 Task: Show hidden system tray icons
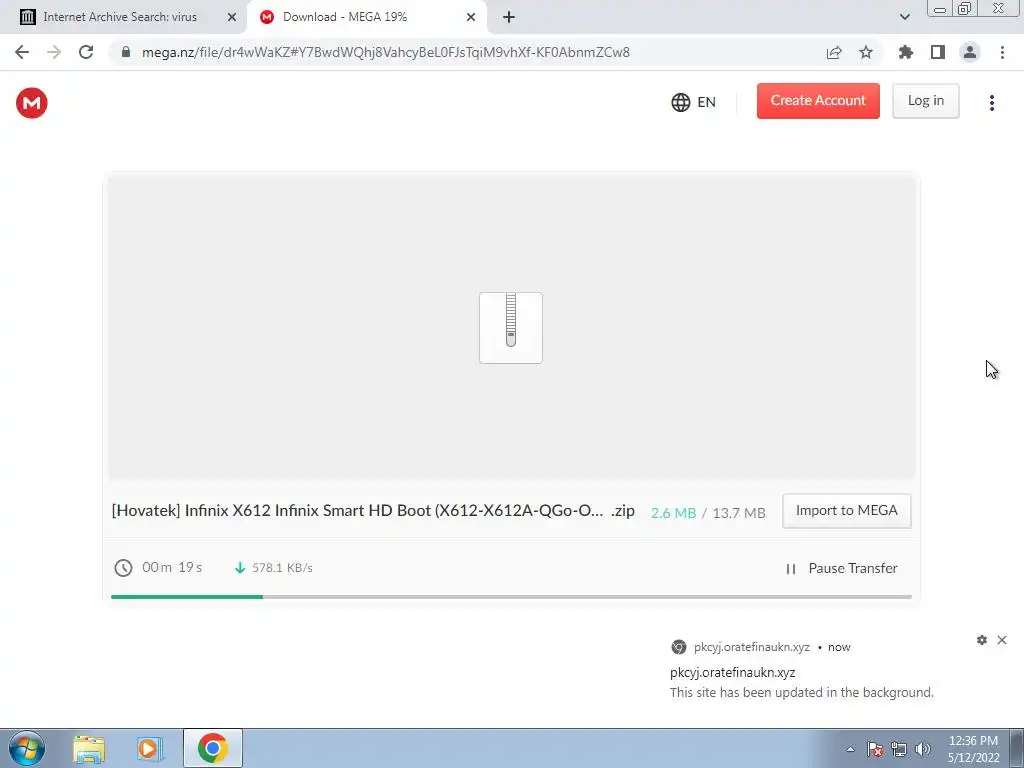850,750
